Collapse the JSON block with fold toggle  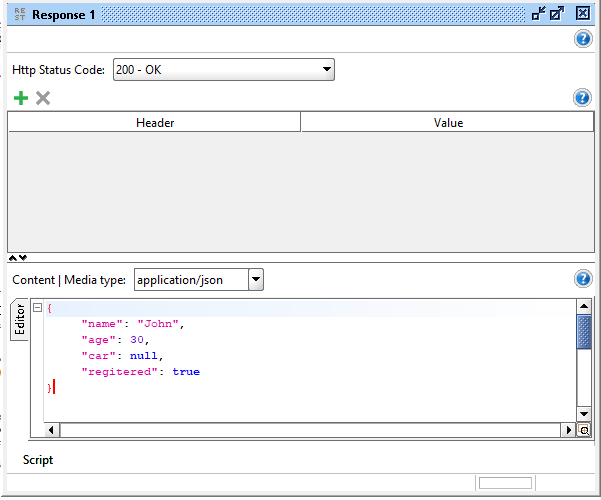point(37,308)
